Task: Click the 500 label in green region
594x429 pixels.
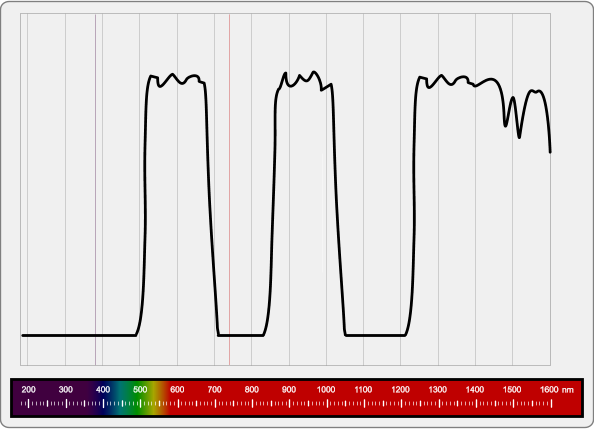Action: (x=140, y=390)
